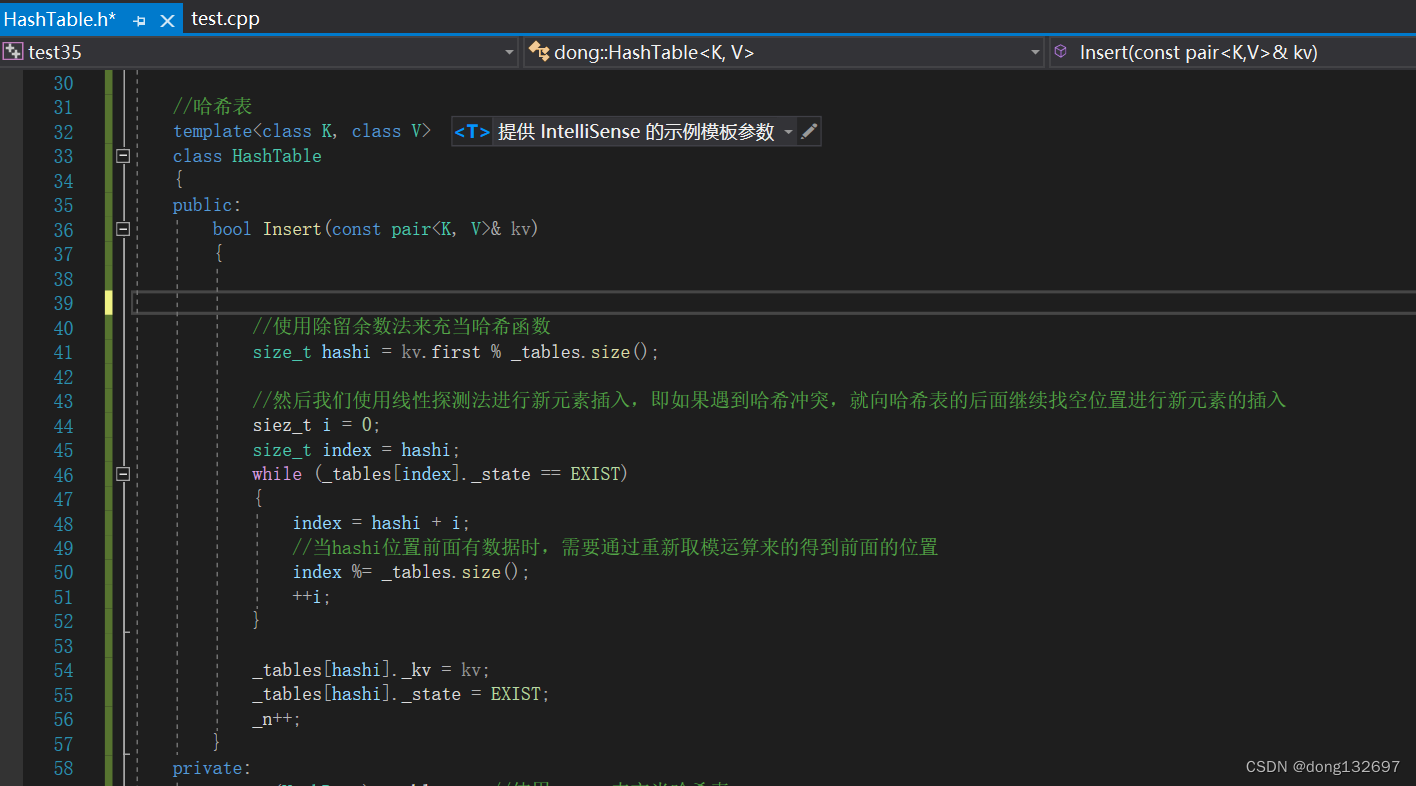Collapse the while loop outline block

click(123, 474)
